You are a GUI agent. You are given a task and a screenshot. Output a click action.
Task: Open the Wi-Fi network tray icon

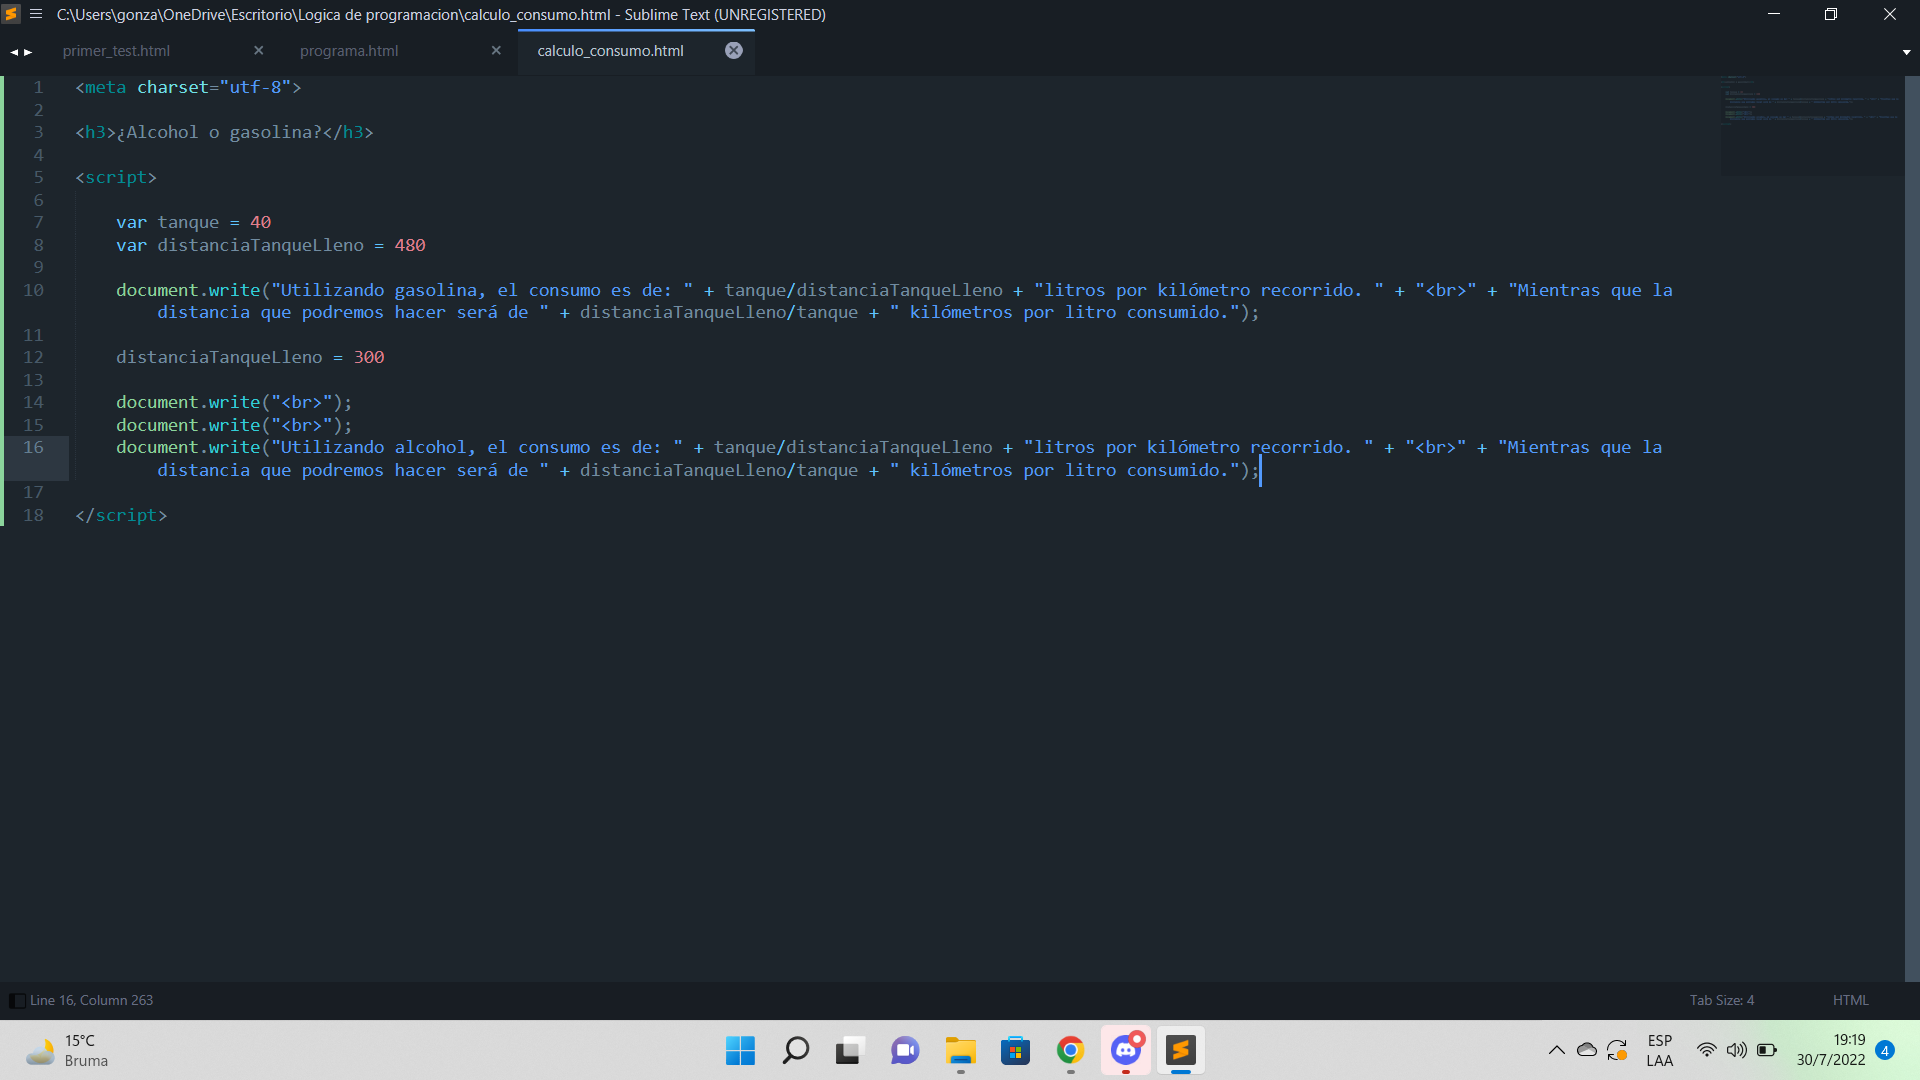[1707, 1050]
